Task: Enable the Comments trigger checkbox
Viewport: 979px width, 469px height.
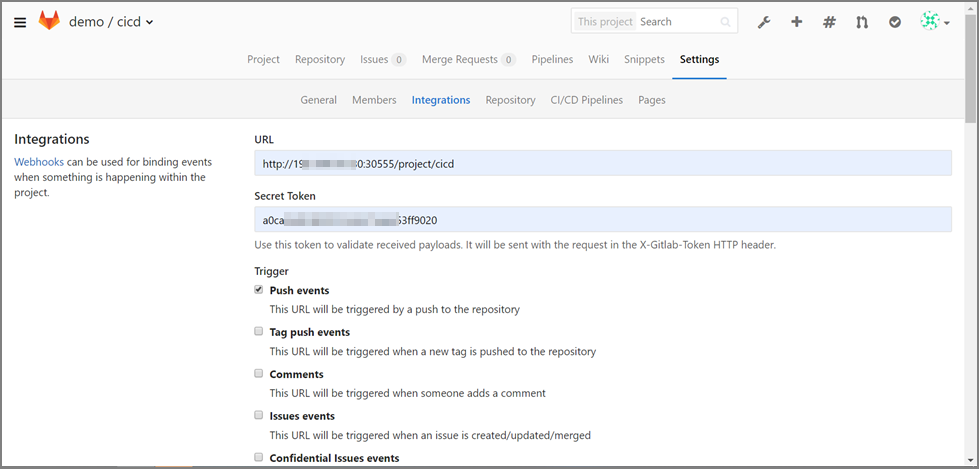Action: [x=258, y=373]
